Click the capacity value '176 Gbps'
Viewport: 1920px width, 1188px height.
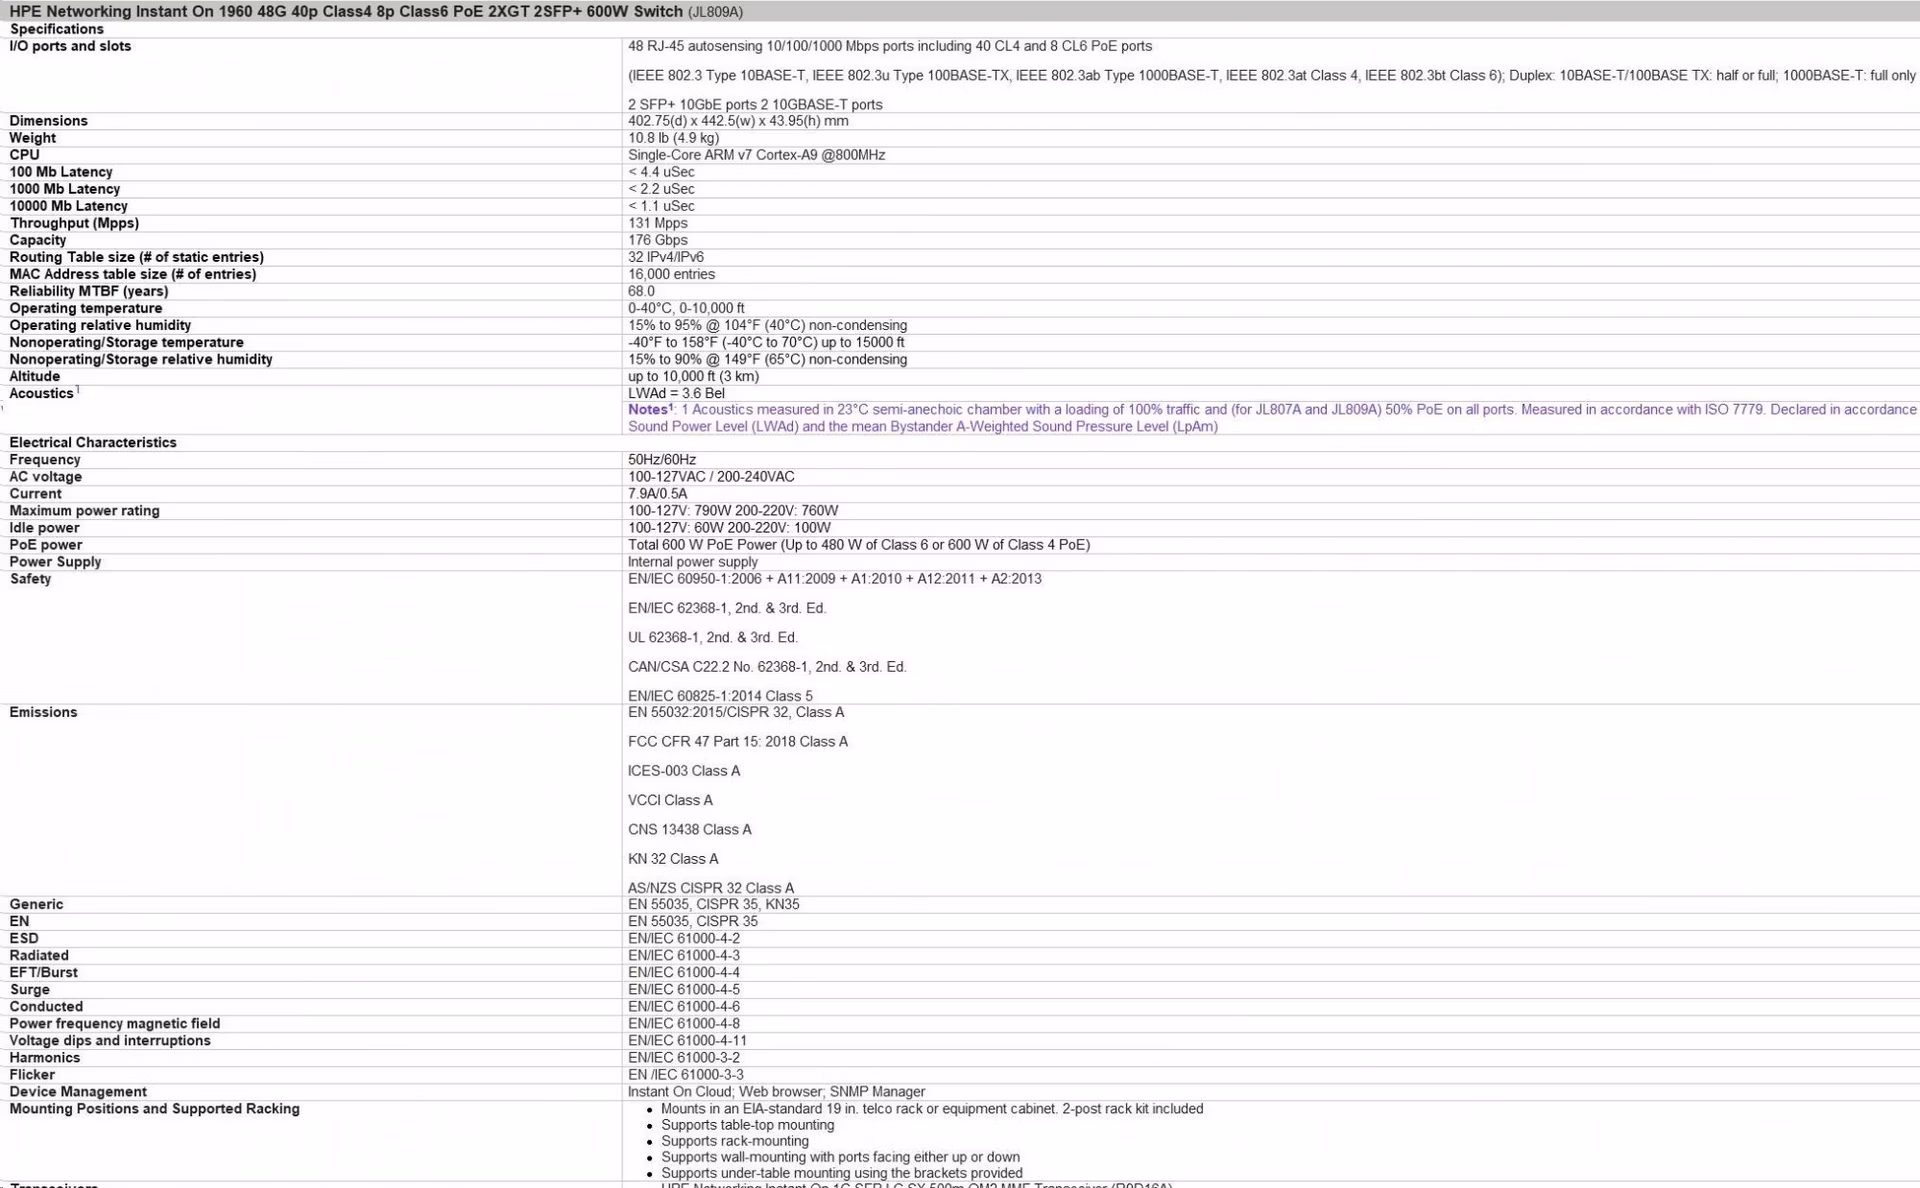(x=658, y=240)
